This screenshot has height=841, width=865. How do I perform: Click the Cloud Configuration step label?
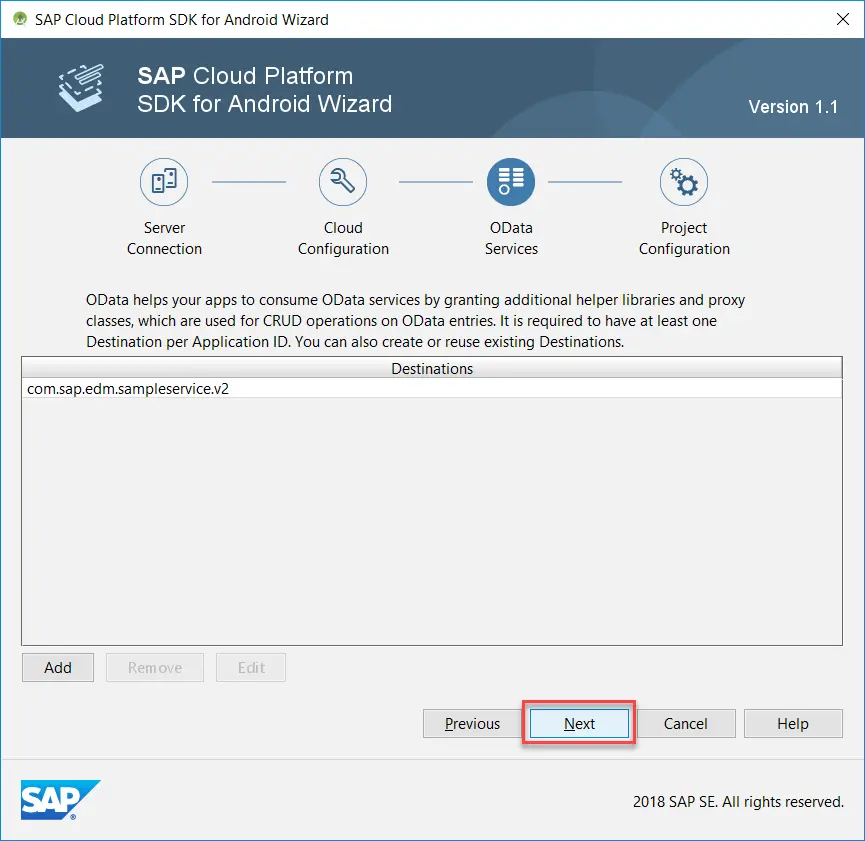343,238
